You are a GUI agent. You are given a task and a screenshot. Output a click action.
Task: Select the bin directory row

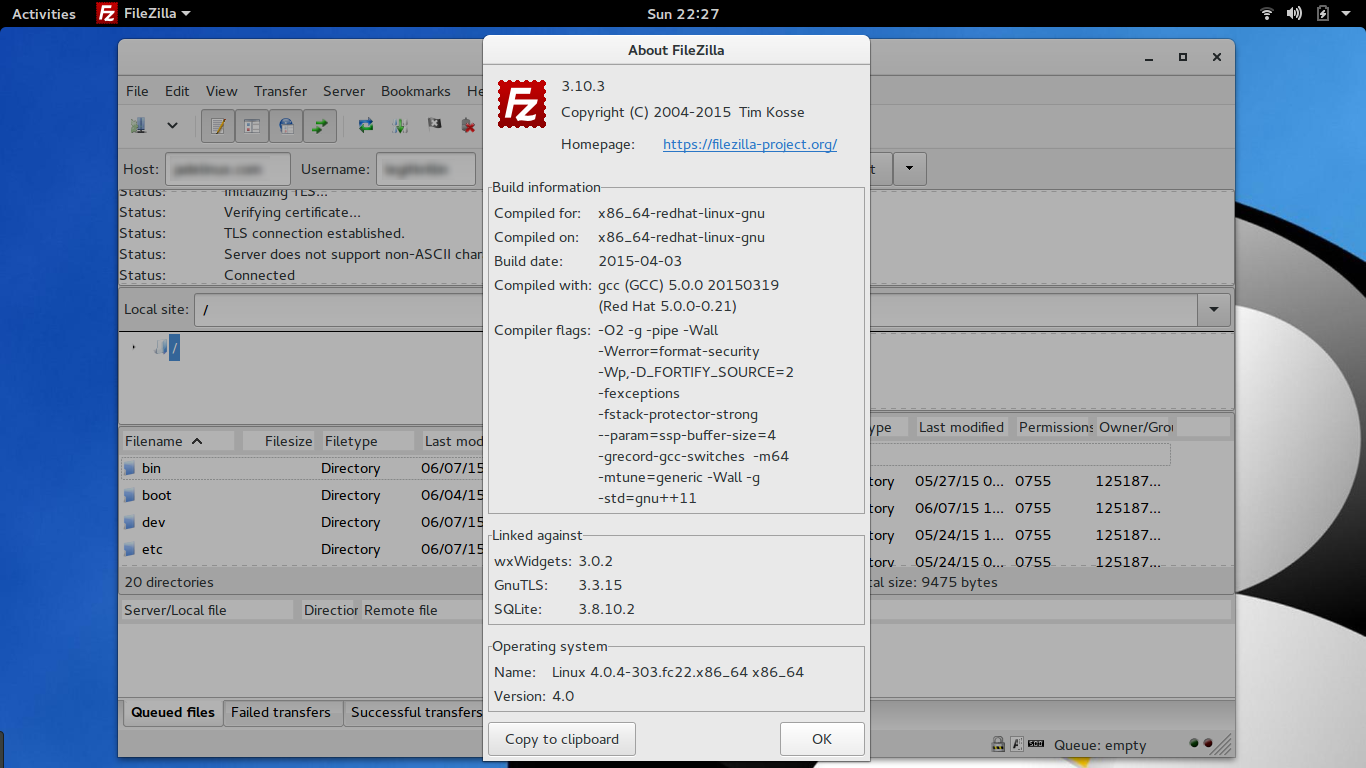(x=301, y=468)
